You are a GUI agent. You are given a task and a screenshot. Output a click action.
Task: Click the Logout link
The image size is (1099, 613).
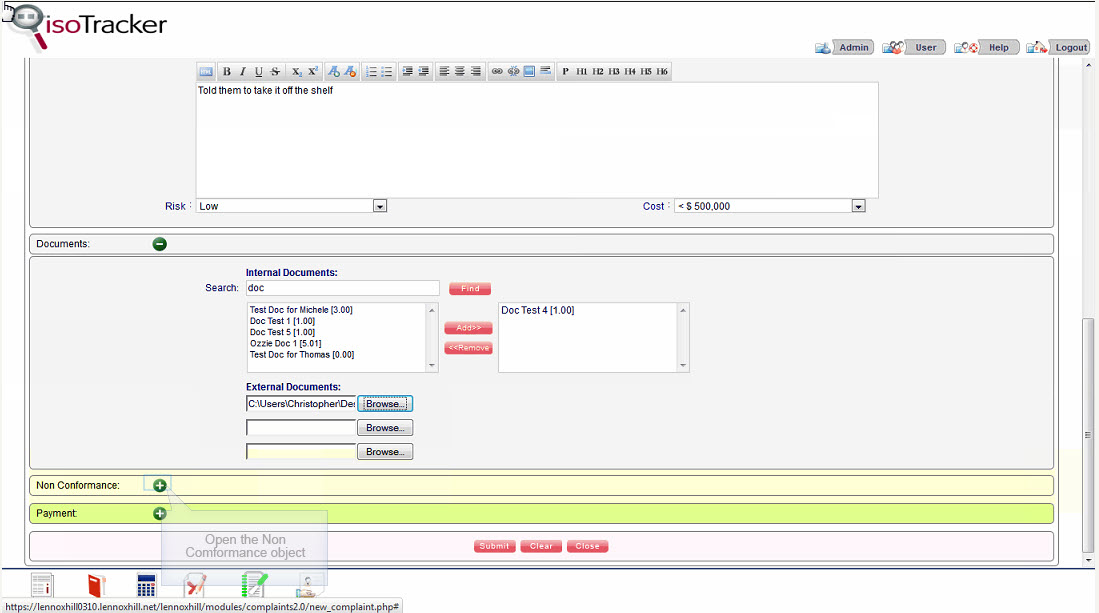(1070, 46)
